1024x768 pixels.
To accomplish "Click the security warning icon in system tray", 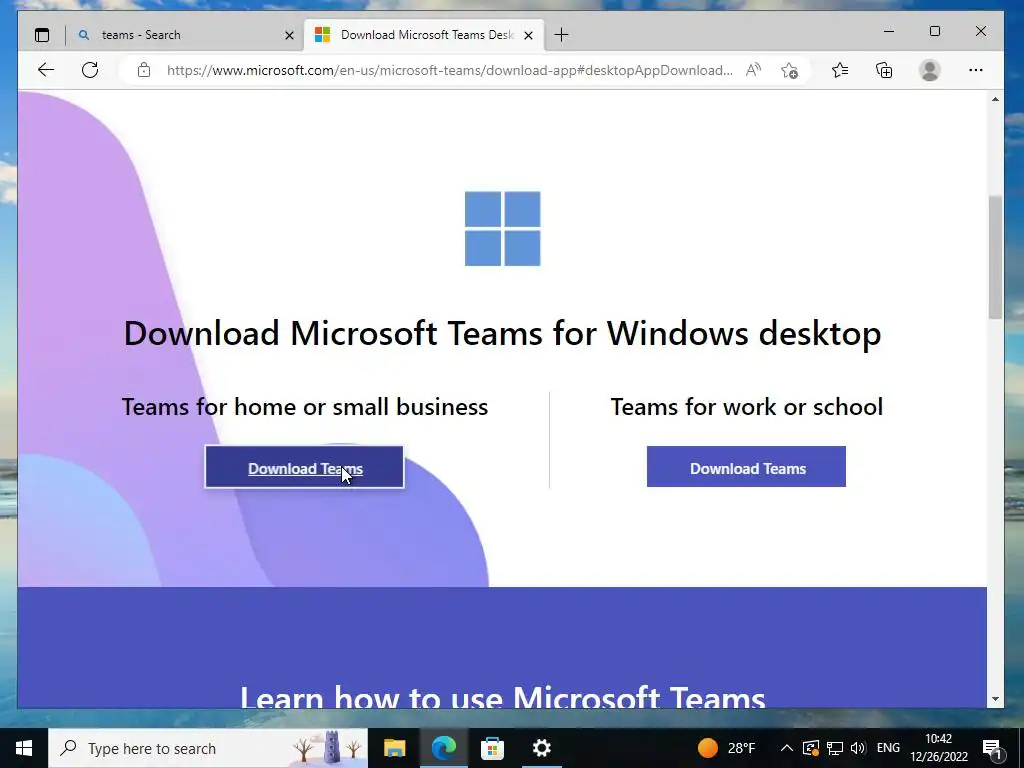I will pos(810,748).
